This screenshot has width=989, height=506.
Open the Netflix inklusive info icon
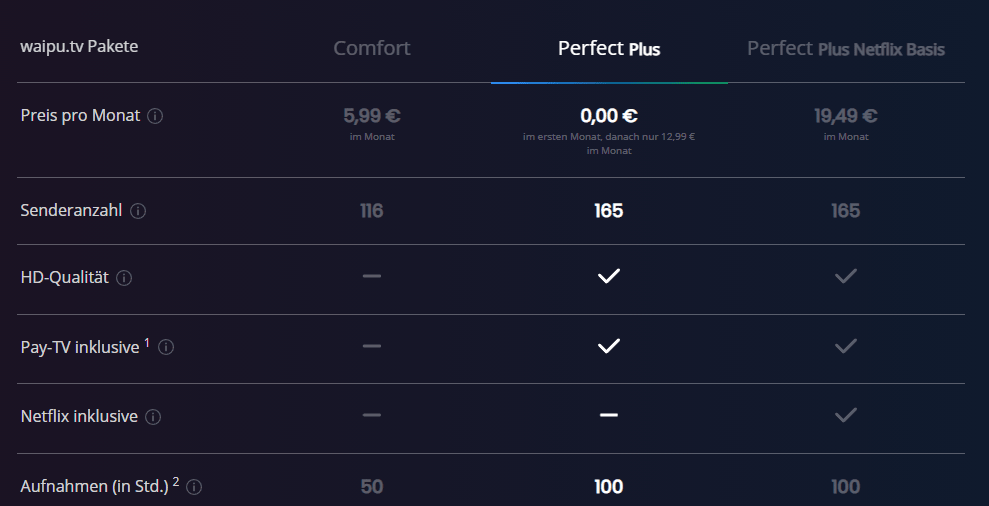click(153, 416)
